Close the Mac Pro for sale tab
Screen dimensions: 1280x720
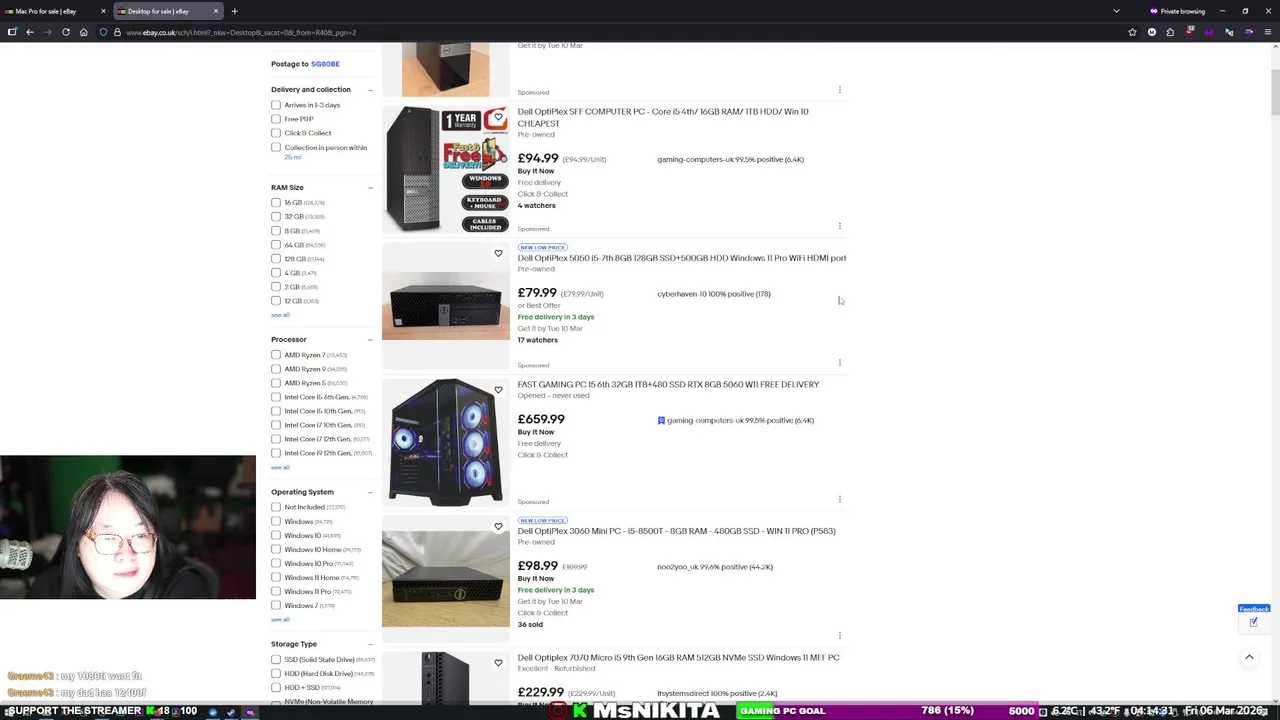(x=103, y=11)
